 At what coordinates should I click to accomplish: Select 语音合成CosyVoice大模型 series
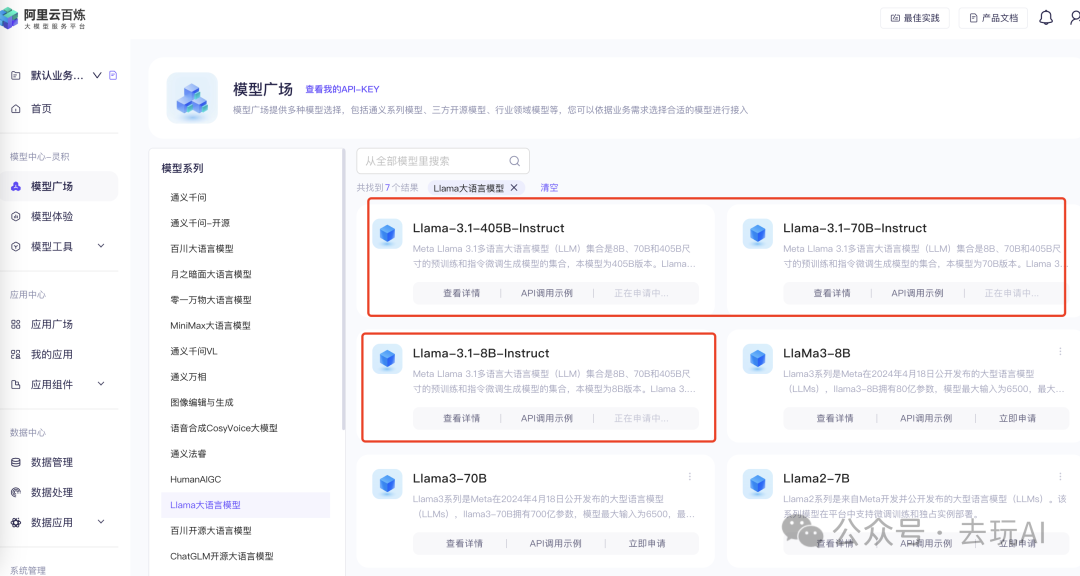point(224,428)
